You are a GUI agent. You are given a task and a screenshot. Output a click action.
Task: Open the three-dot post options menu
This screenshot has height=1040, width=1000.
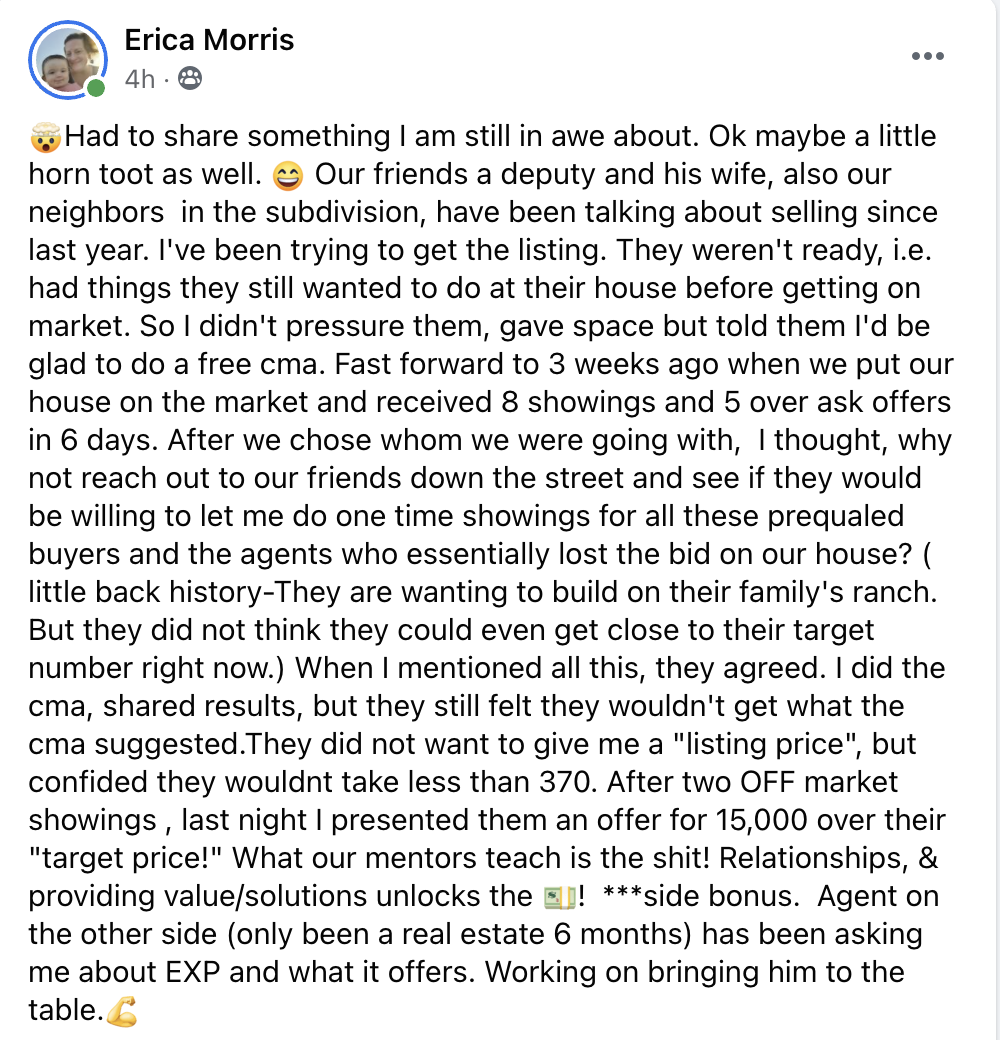[927, 56]
